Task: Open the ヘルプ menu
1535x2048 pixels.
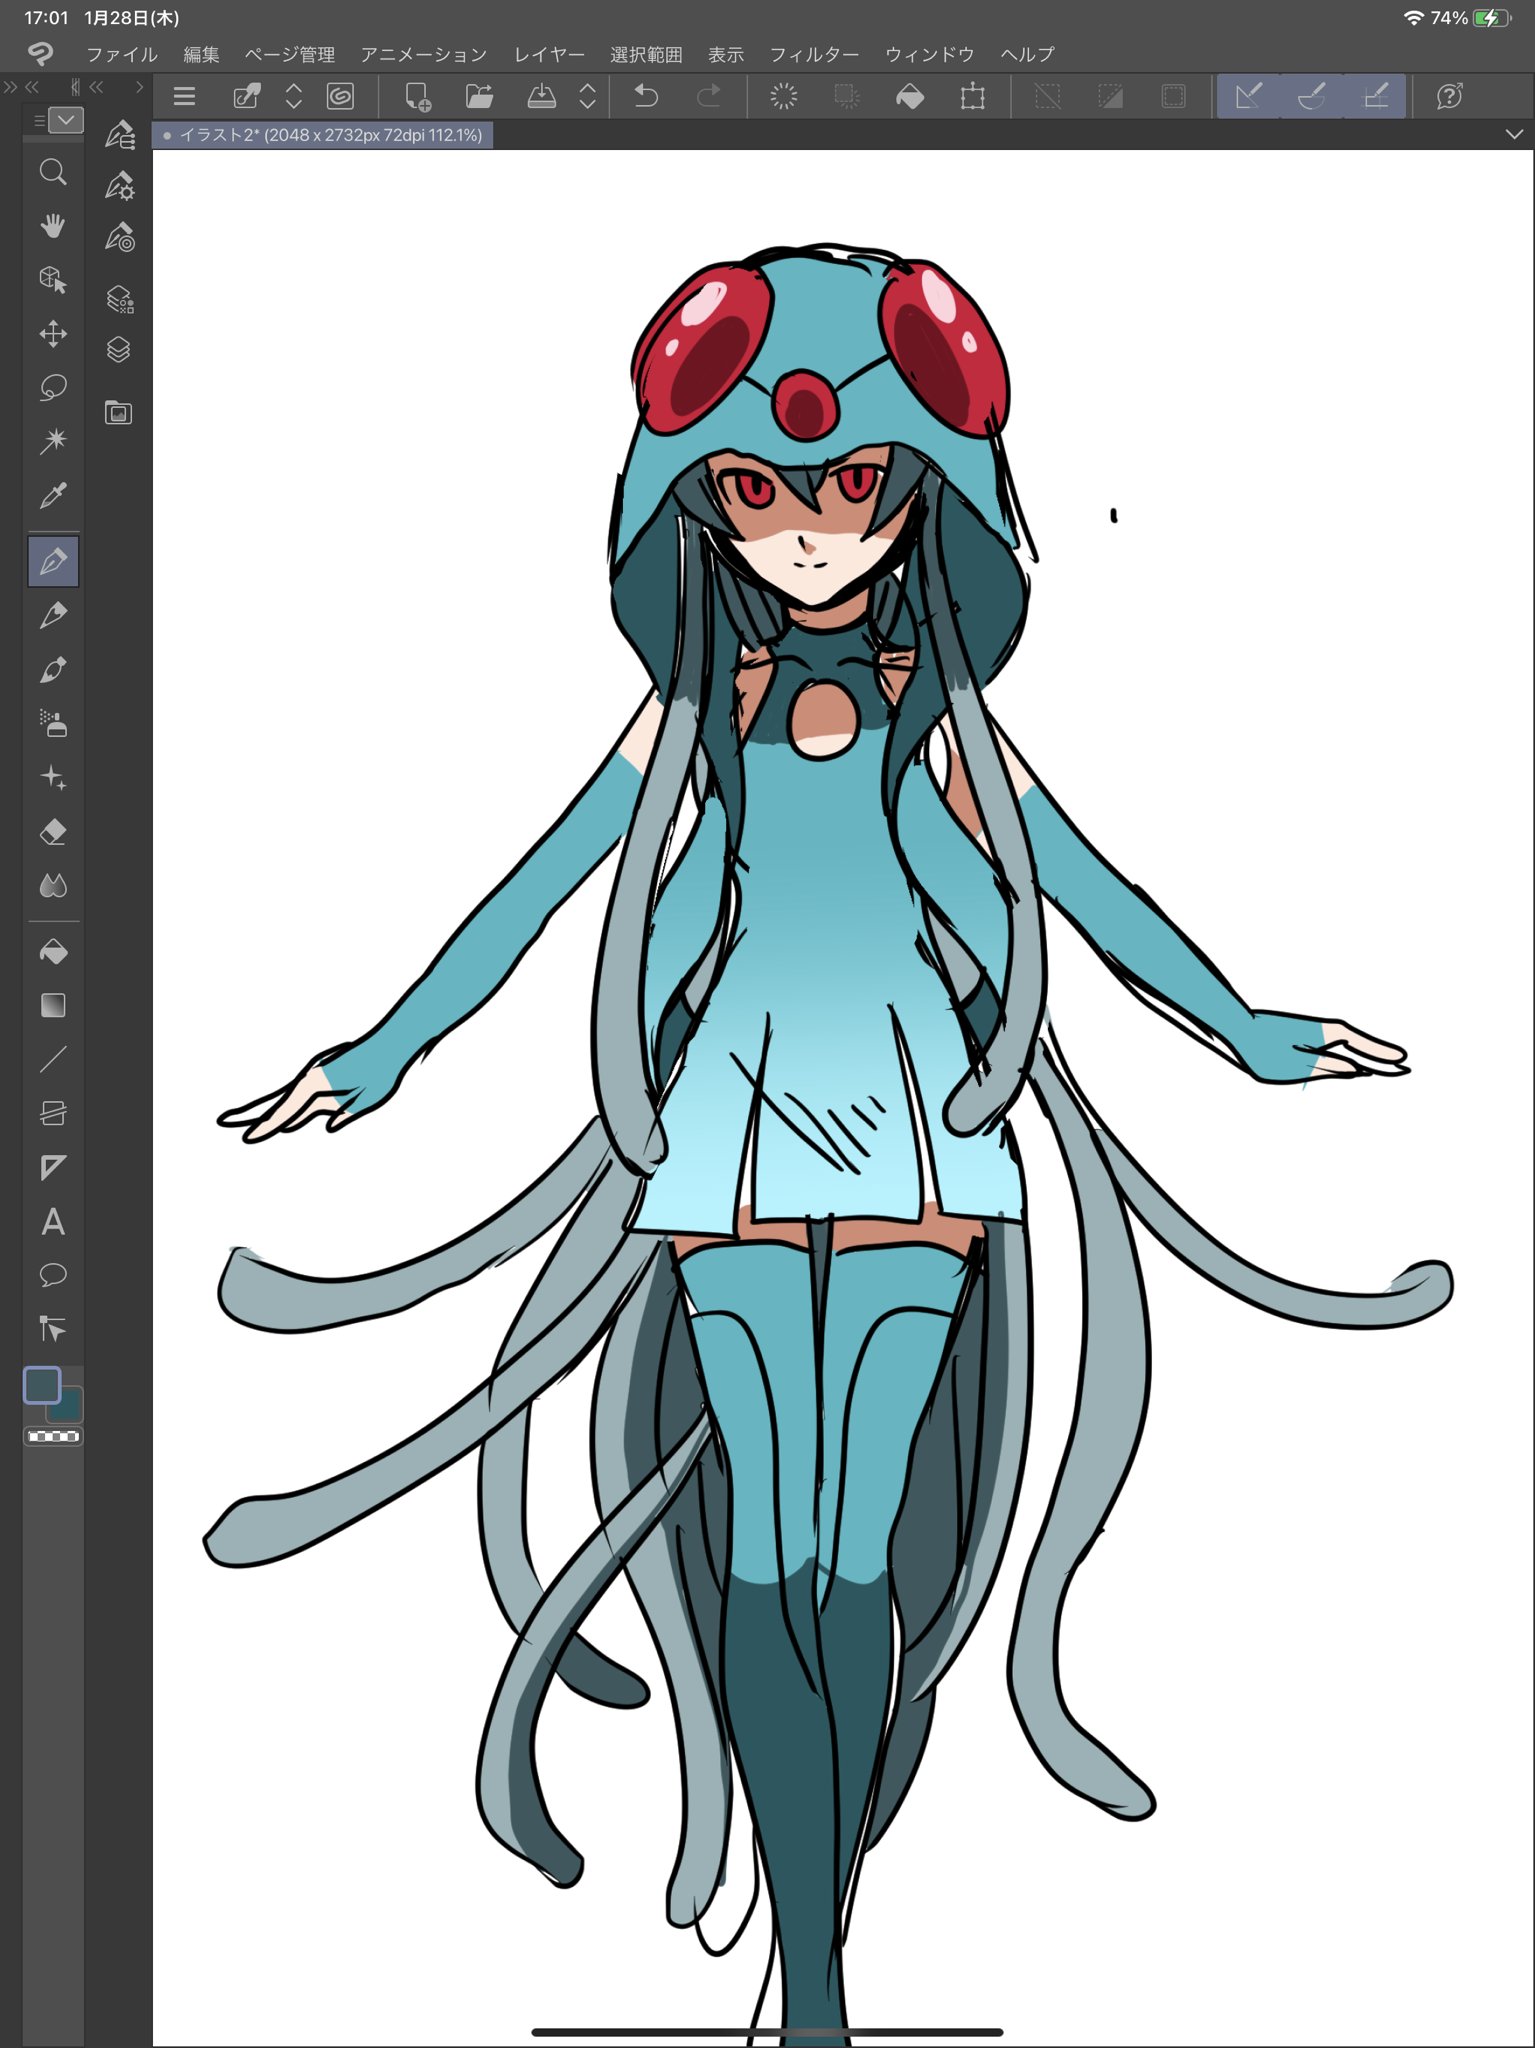Action: click(1027, 54)
